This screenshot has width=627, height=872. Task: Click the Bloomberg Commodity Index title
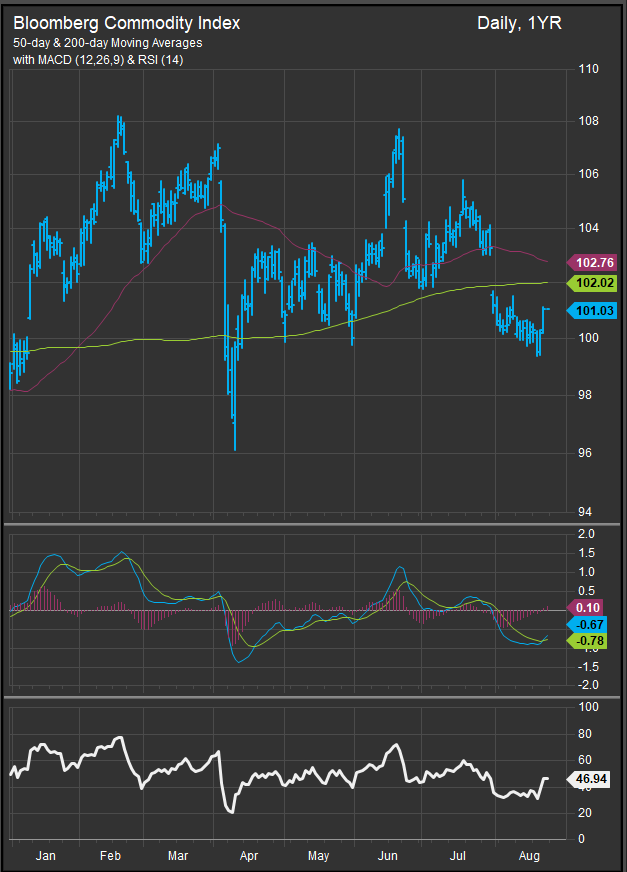point(126,22)
